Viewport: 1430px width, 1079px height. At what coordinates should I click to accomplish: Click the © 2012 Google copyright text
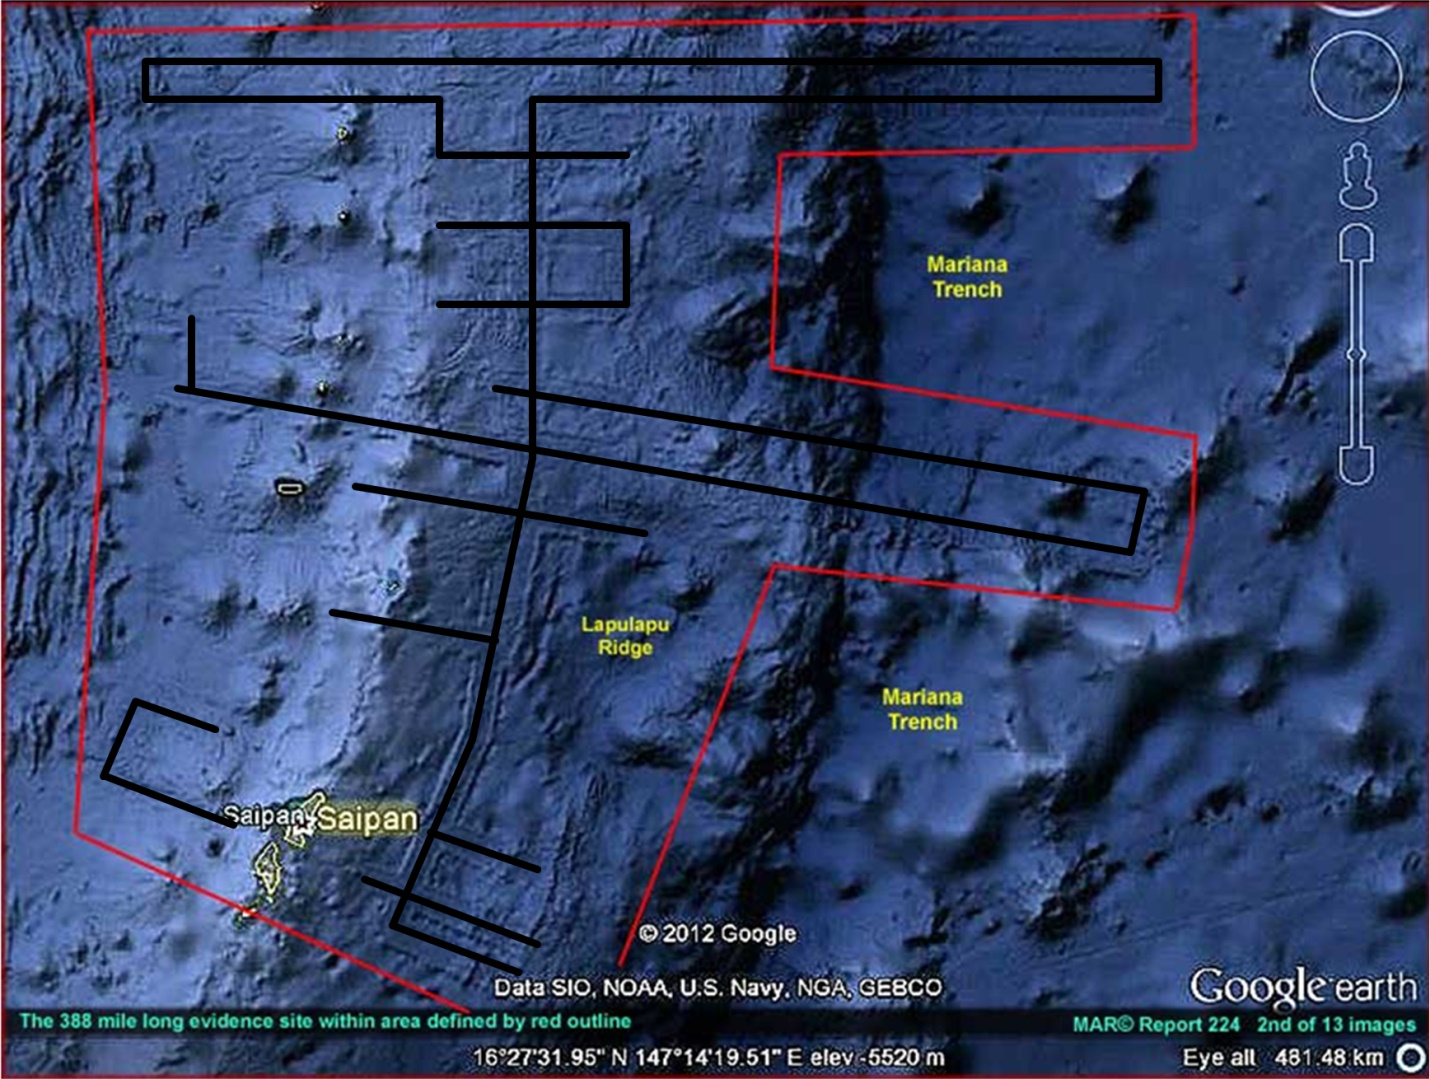point(717,934)
